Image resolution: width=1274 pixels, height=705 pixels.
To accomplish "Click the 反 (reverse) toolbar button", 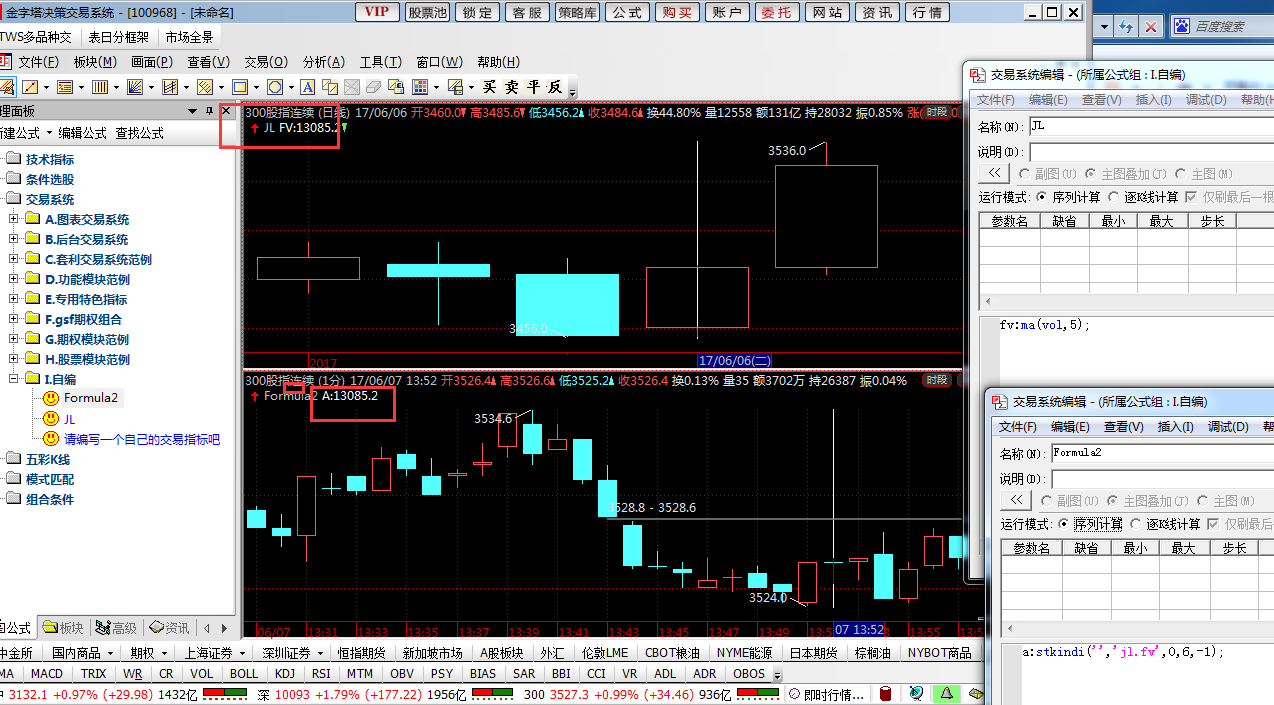I will coord(555,87).
